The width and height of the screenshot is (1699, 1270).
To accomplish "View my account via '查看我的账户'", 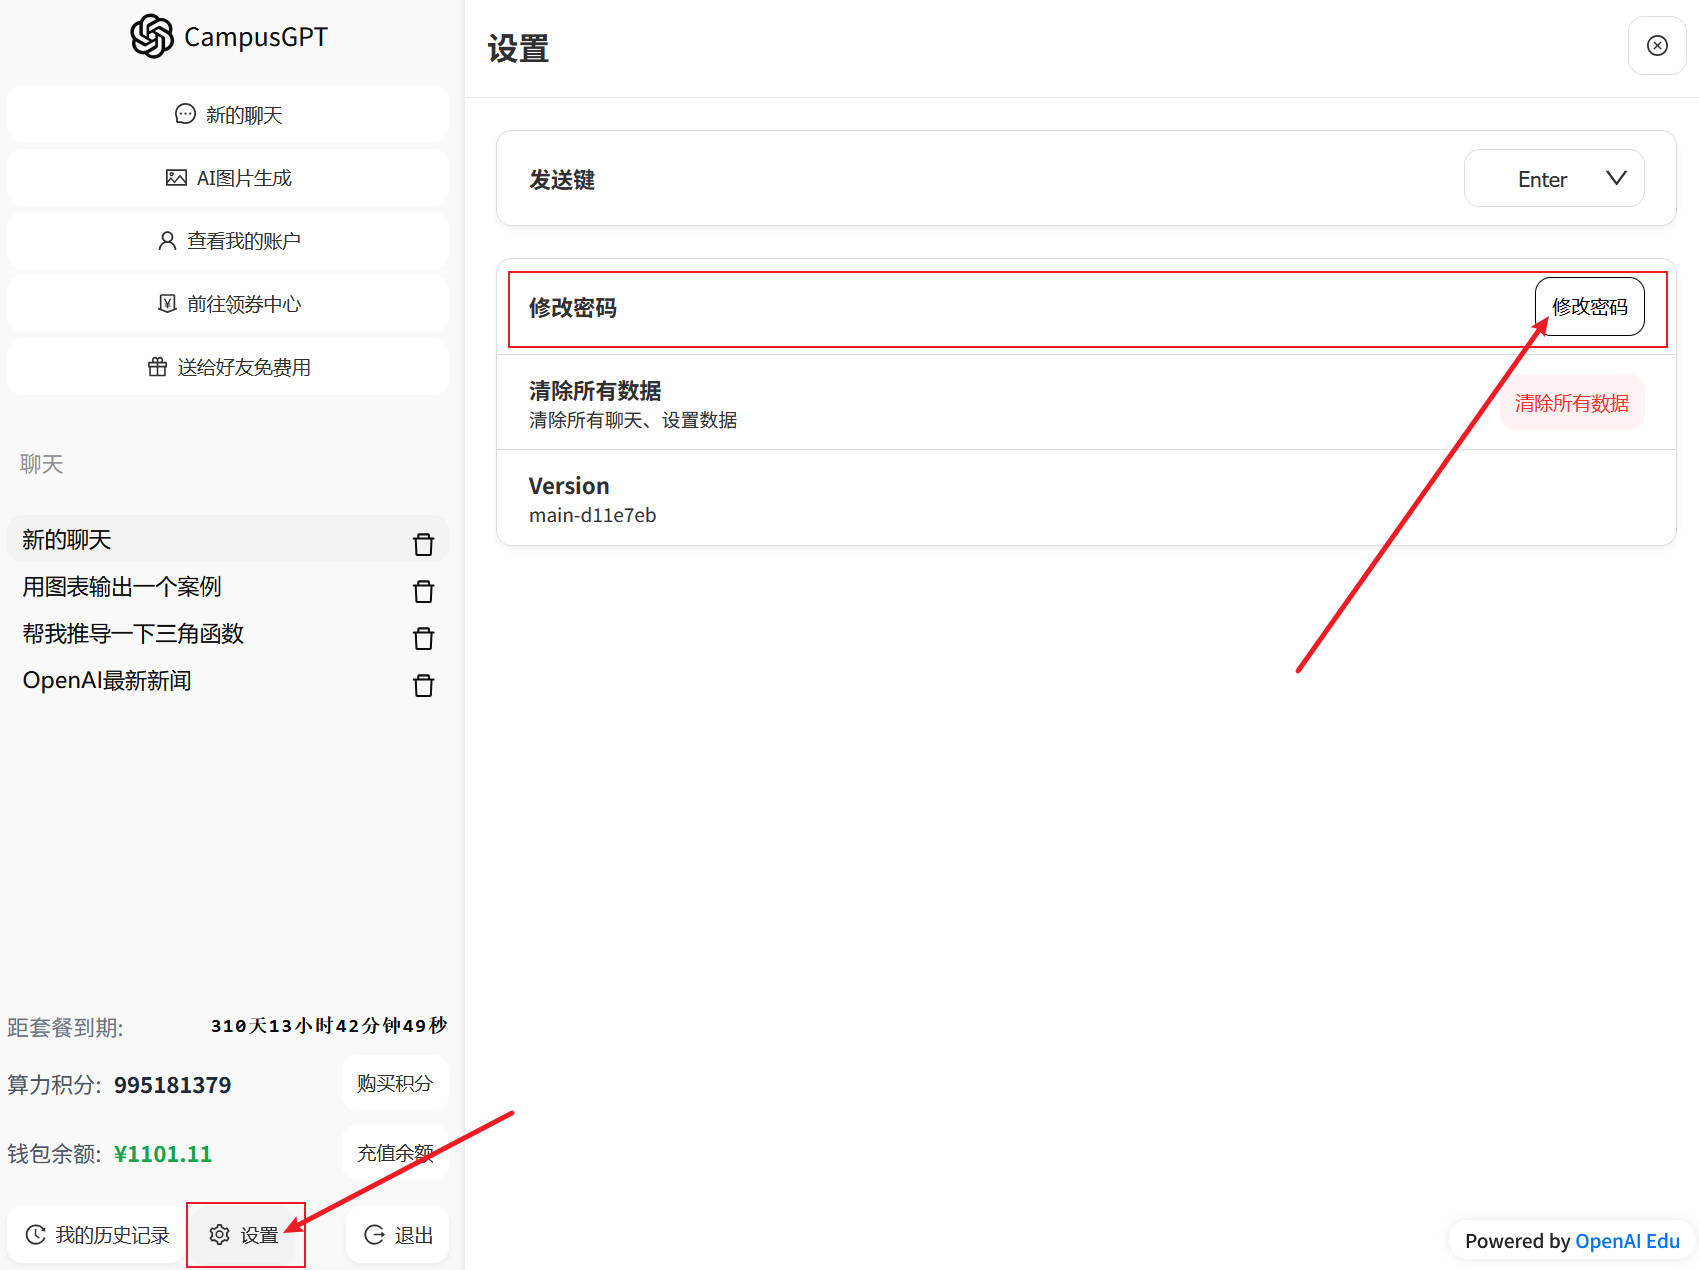I will click(228, 241).
